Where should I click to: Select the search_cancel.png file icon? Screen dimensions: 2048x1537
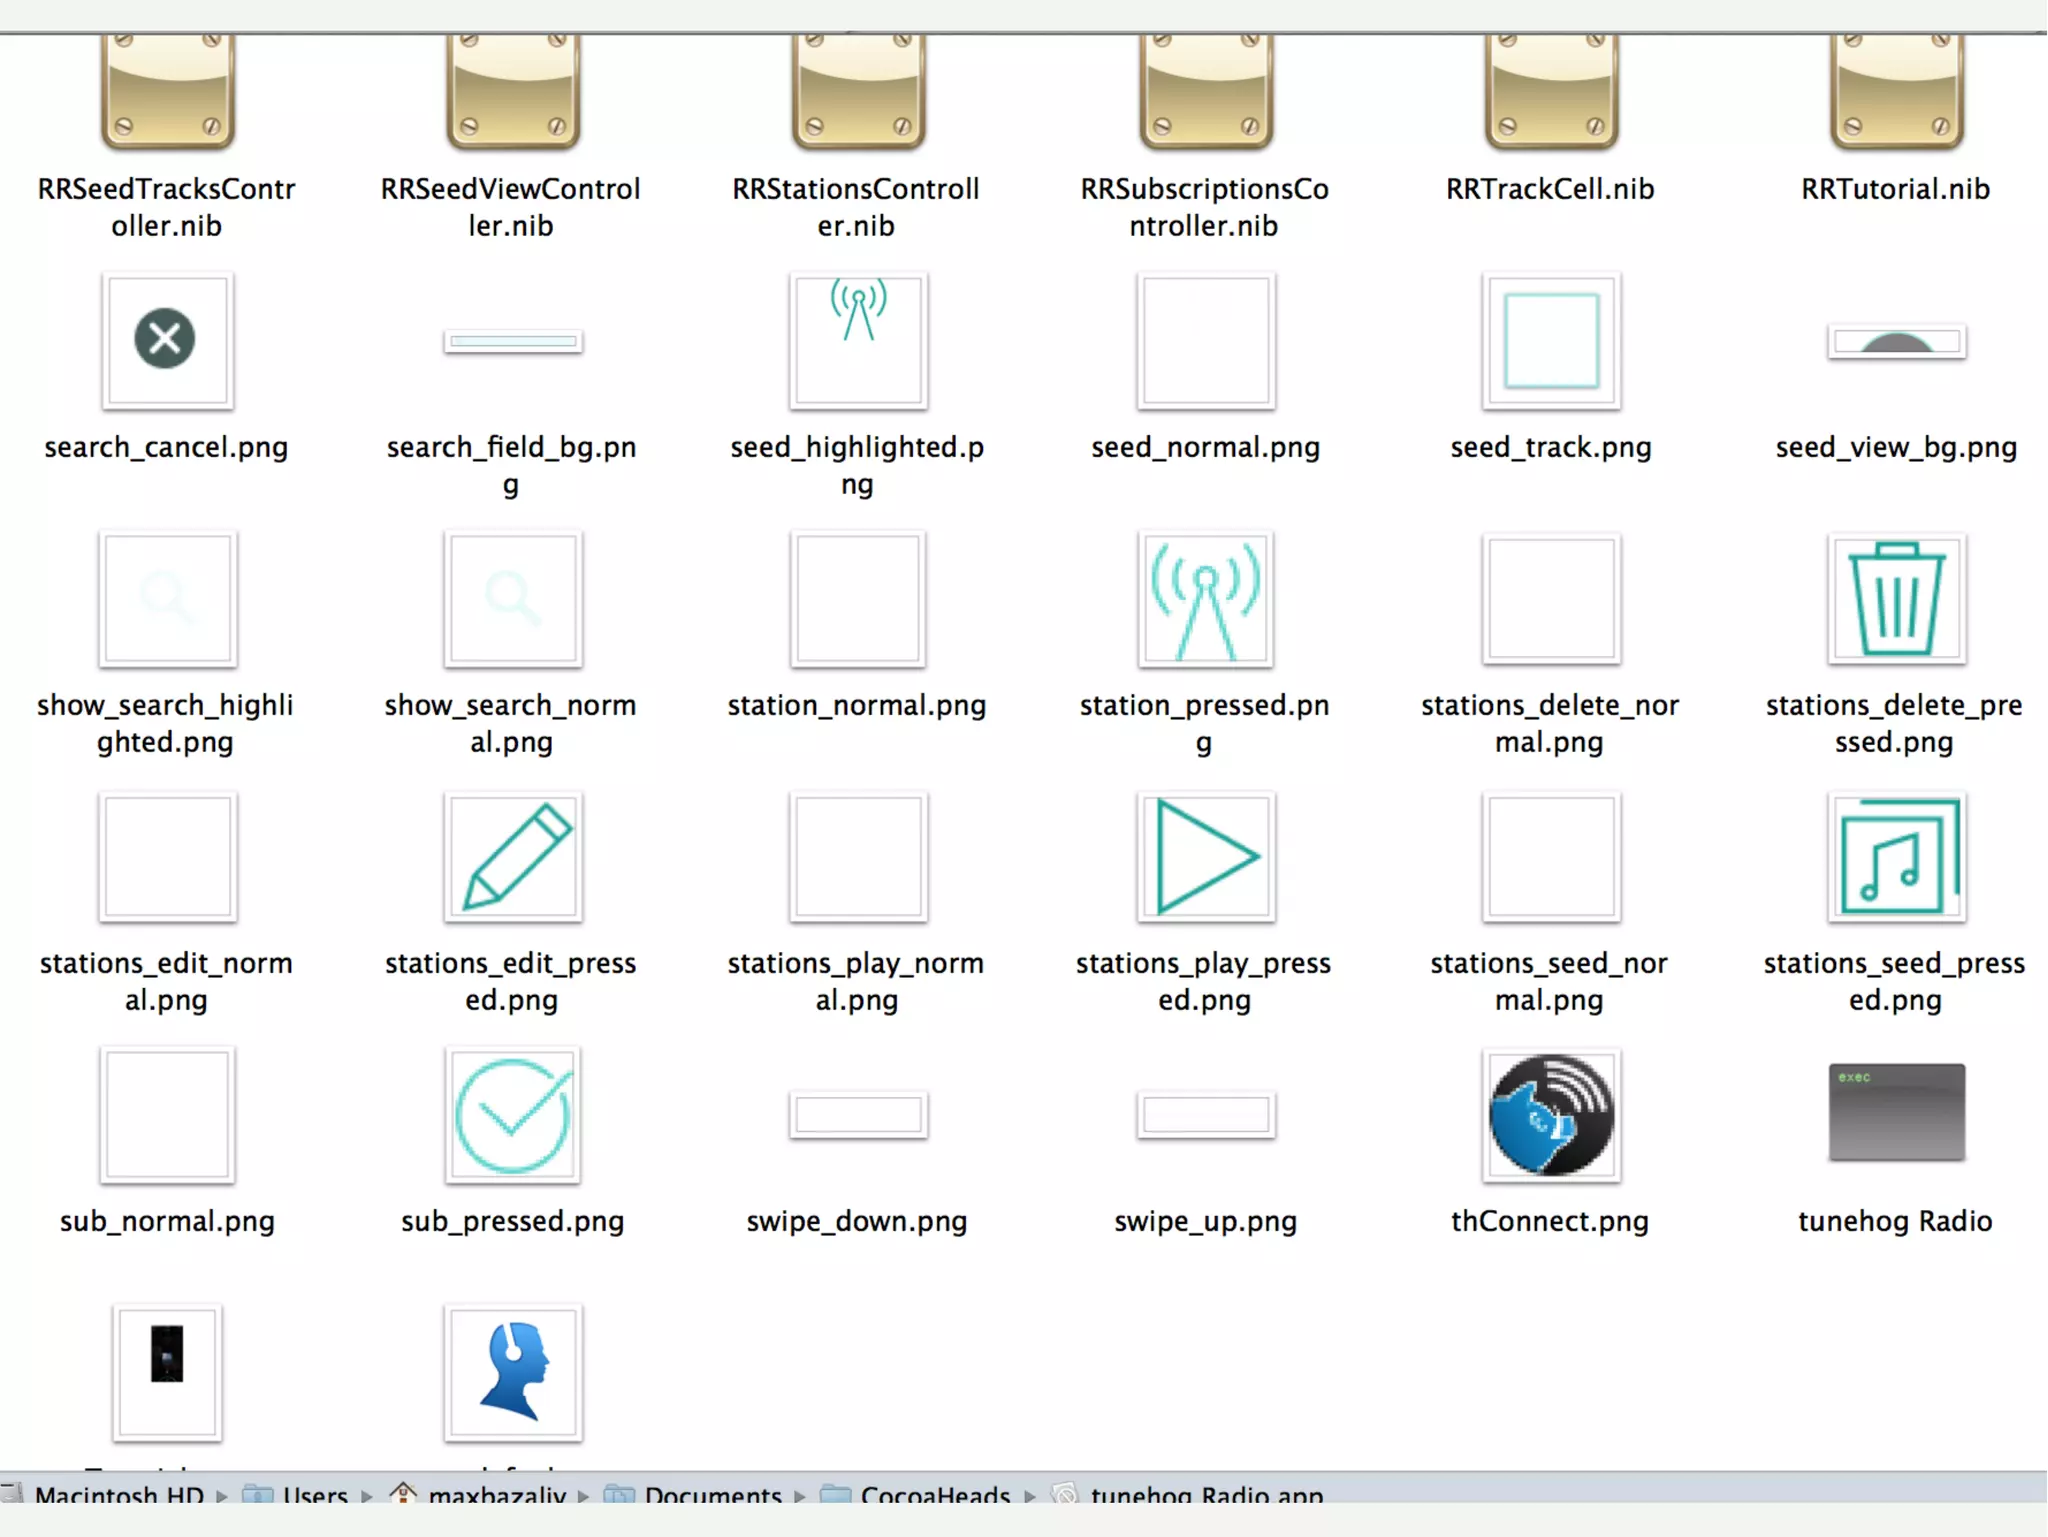coord(166,341)
